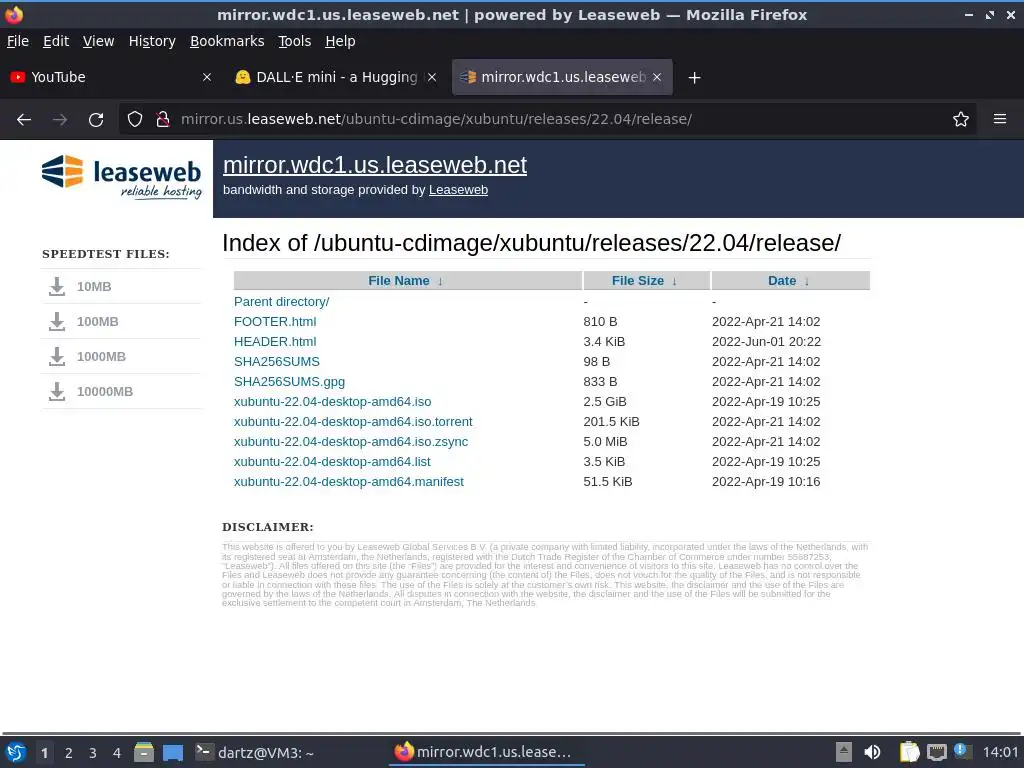
Task: Click the 2.5 GiB file size cell
Action: pos(605,402)
